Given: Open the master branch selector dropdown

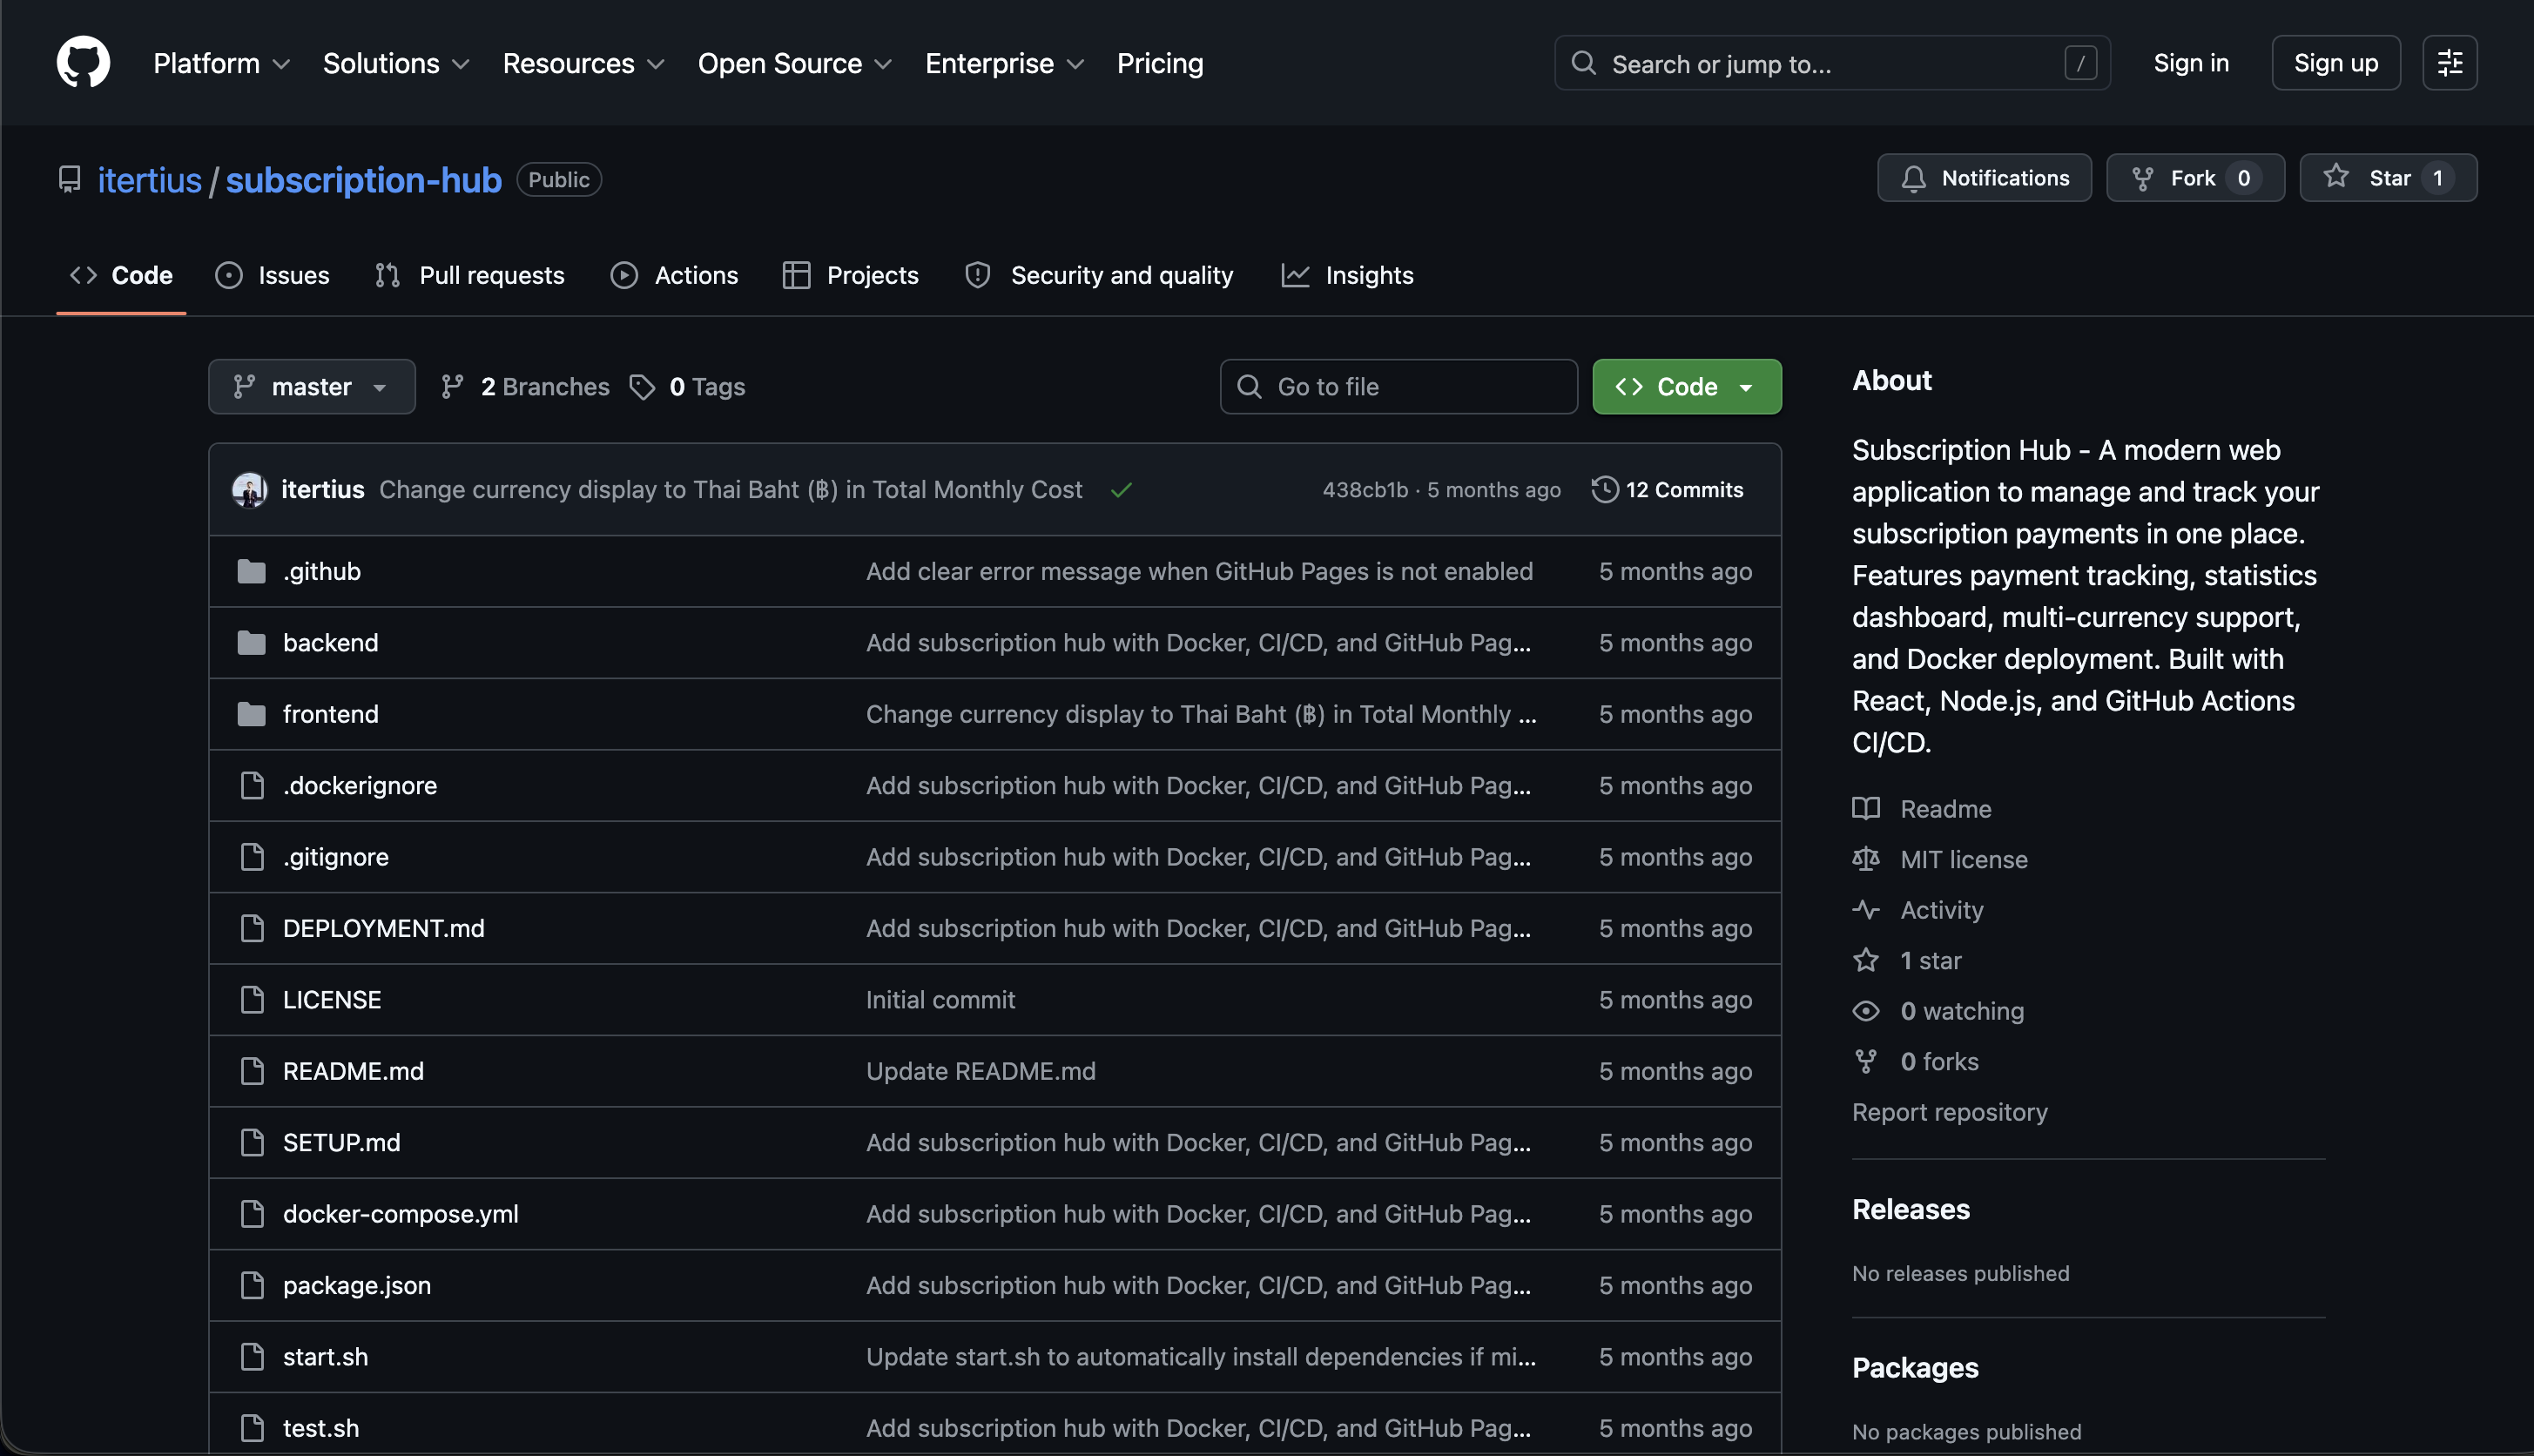Looking at the screenshot, I should 311,387.
